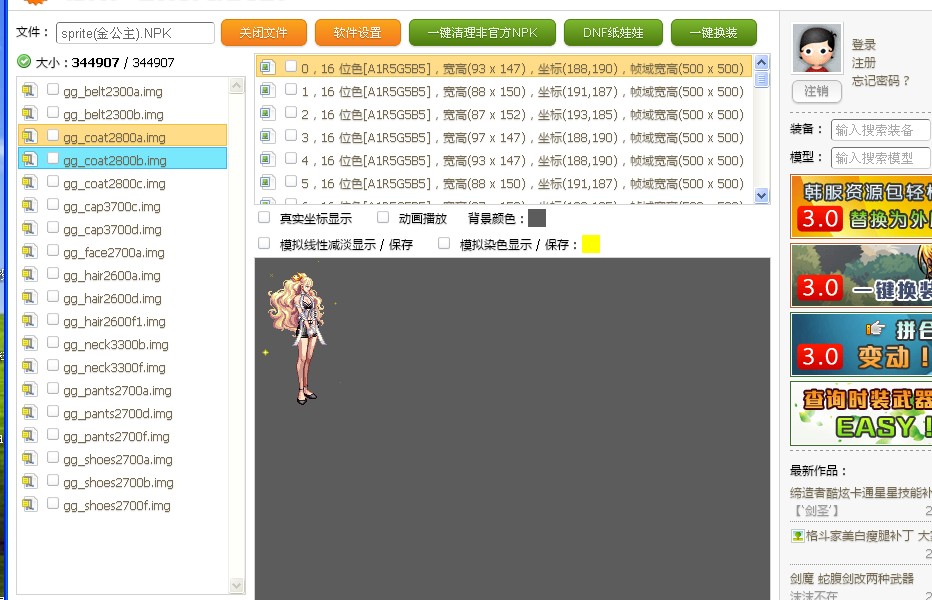Image resolution: width=932 pixels, height=600 pixels.
Task: Click the file list scroll-up arrow
Action: pyautogui.click(x=237, y=86)
